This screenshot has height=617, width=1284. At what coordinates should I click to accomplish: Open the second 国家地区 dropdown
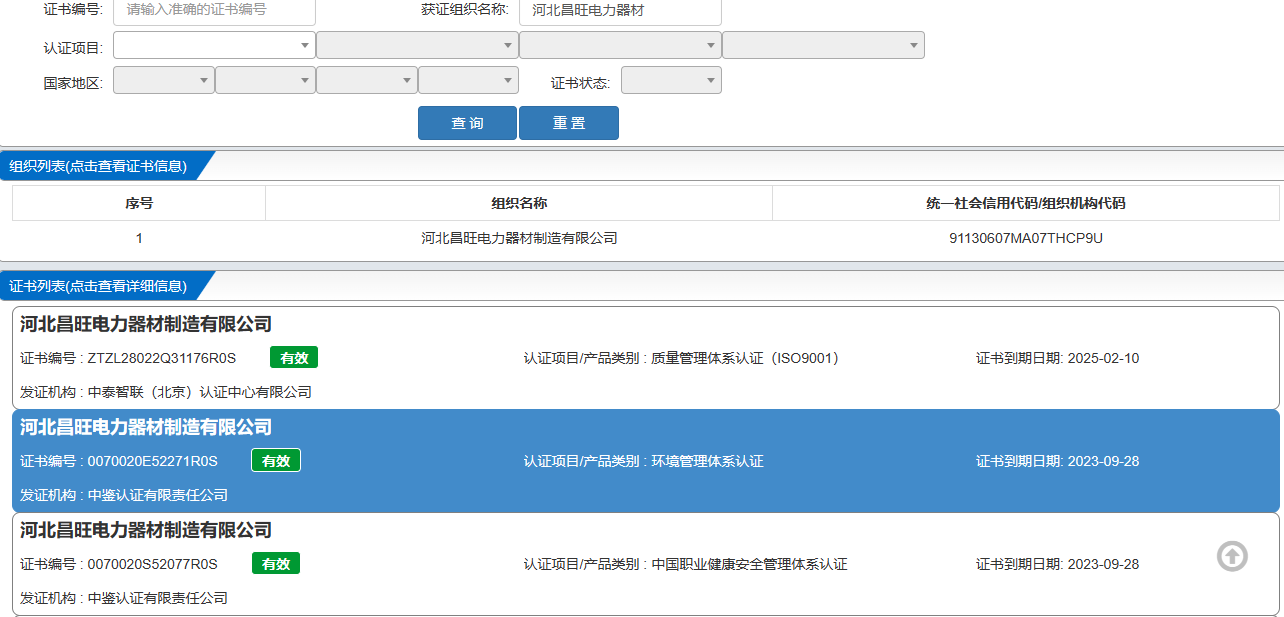tap(265, 80)
